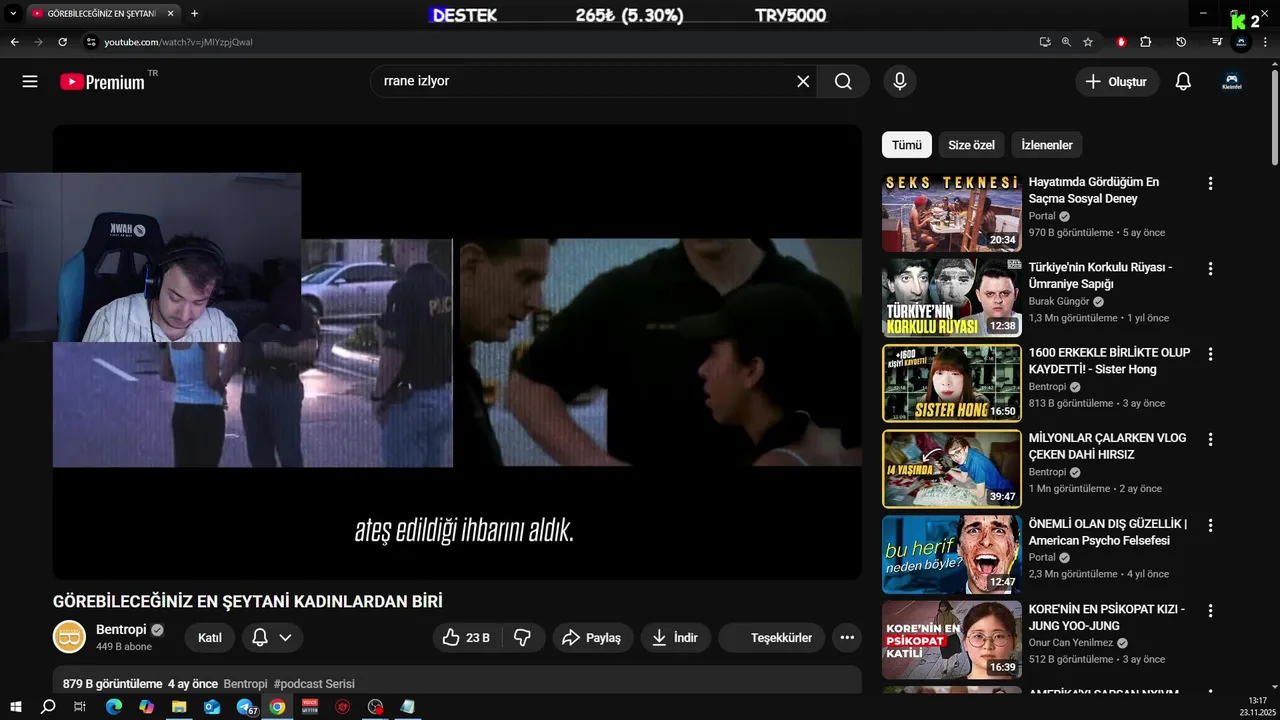The height and width of the screenshot is (720, 1280).
Task: Select the İzlenenler filter chip
Action: pos(1047,145)
